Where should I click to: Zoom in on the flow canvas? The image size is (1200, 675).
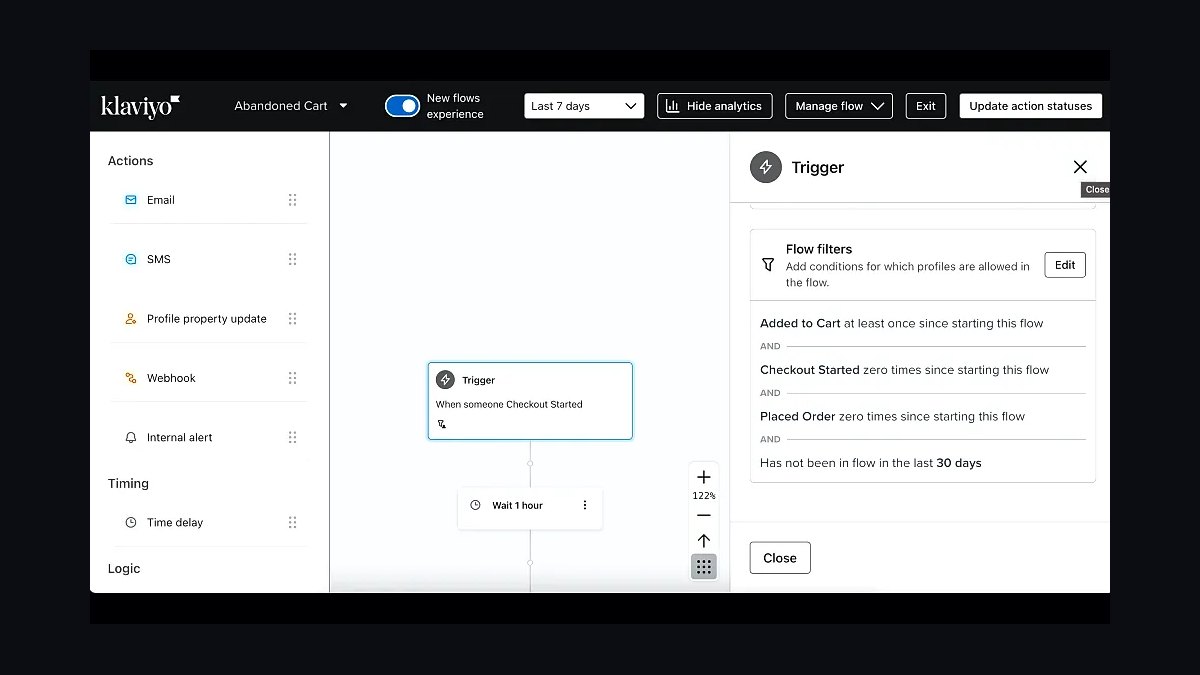point(704,477)
